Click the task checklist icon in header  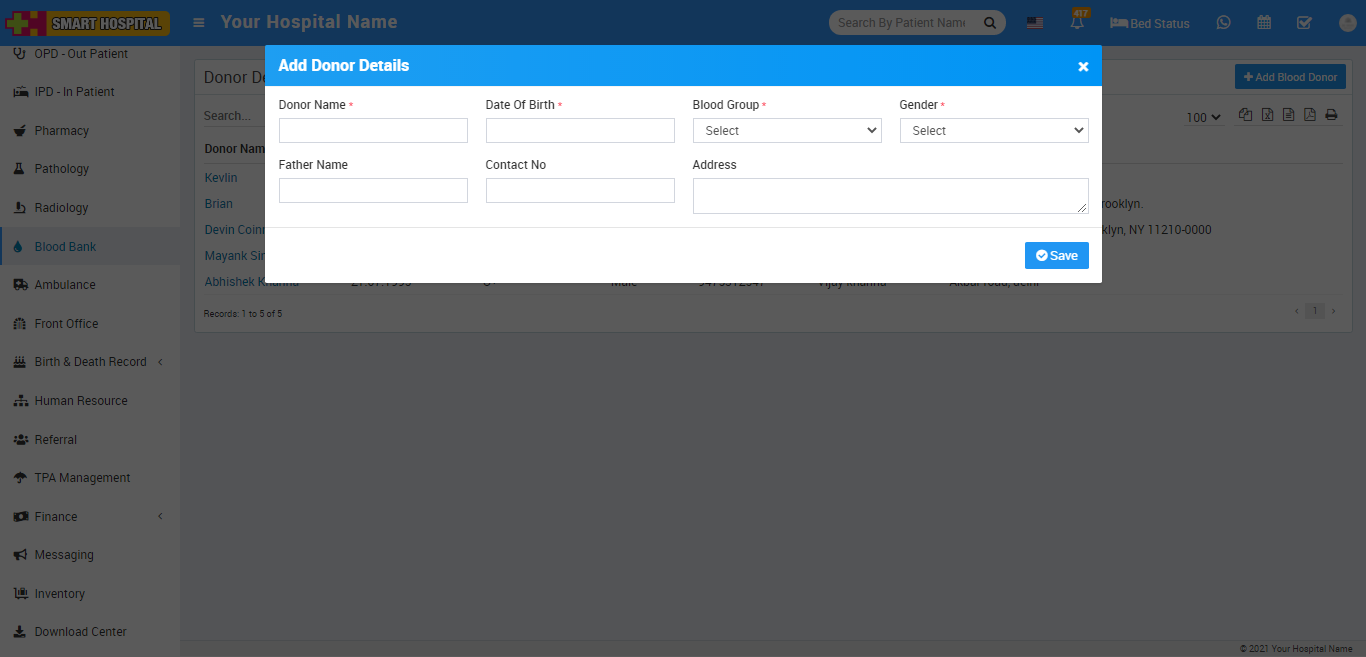pyautogui.click(x=1304, y=23)
